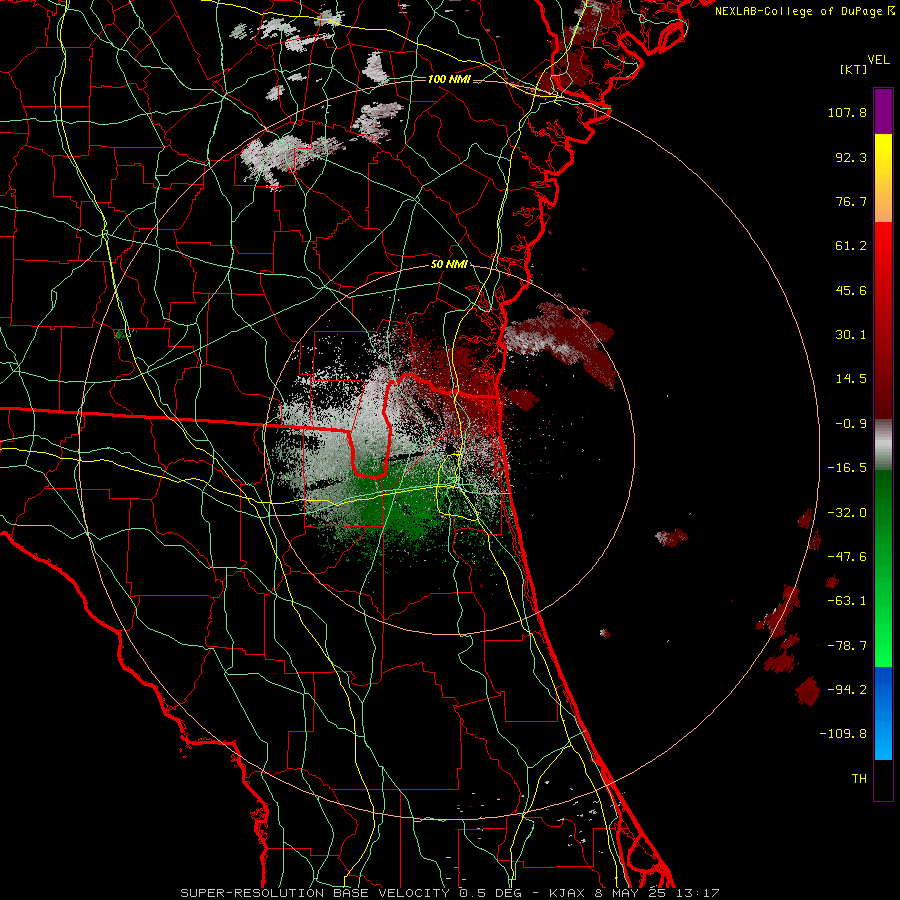Click the -94.2 velocity scale value
Image resolution: width=900 pixels, height=900 pixels.
pos(847,690)
